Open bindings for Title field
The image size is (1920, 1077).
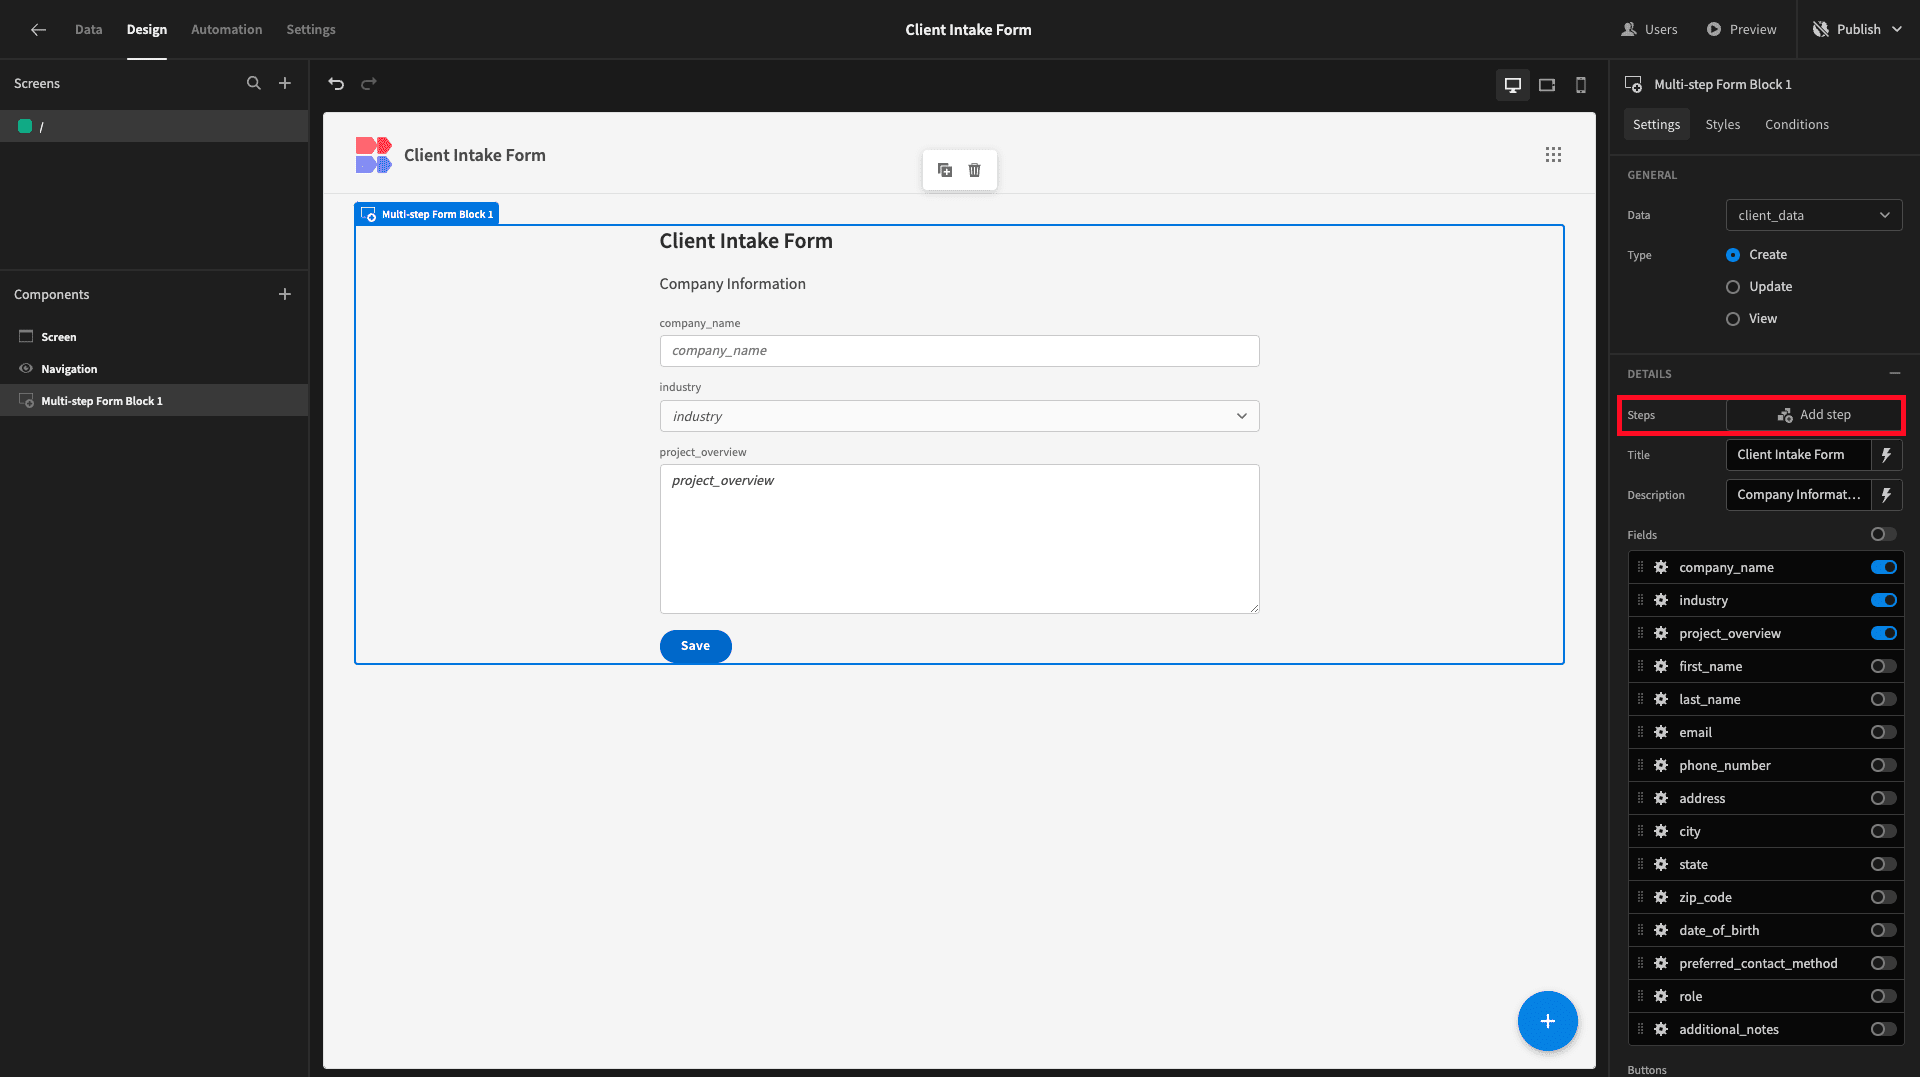click(1887, 455)
